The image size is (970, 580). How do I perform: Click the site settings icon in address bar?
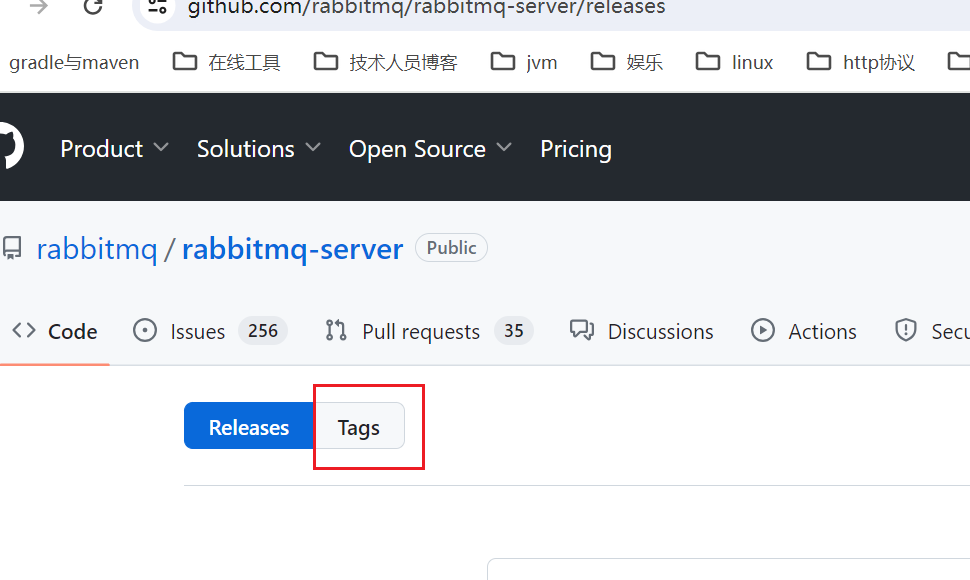pyautogui.click(x=158, y=7)
